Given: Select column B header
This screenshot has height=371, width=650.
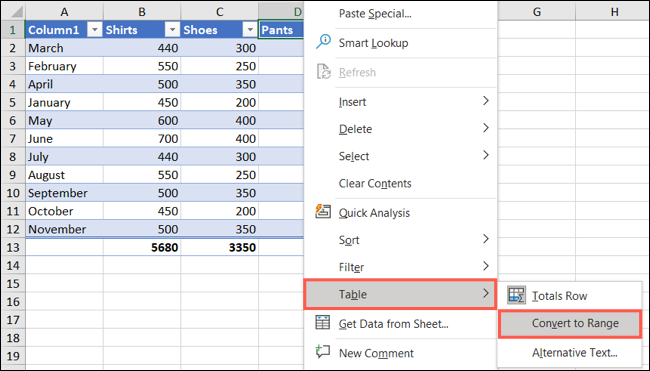Looking at the screenshot, I should pyautogui.click(x=142, y=12).
